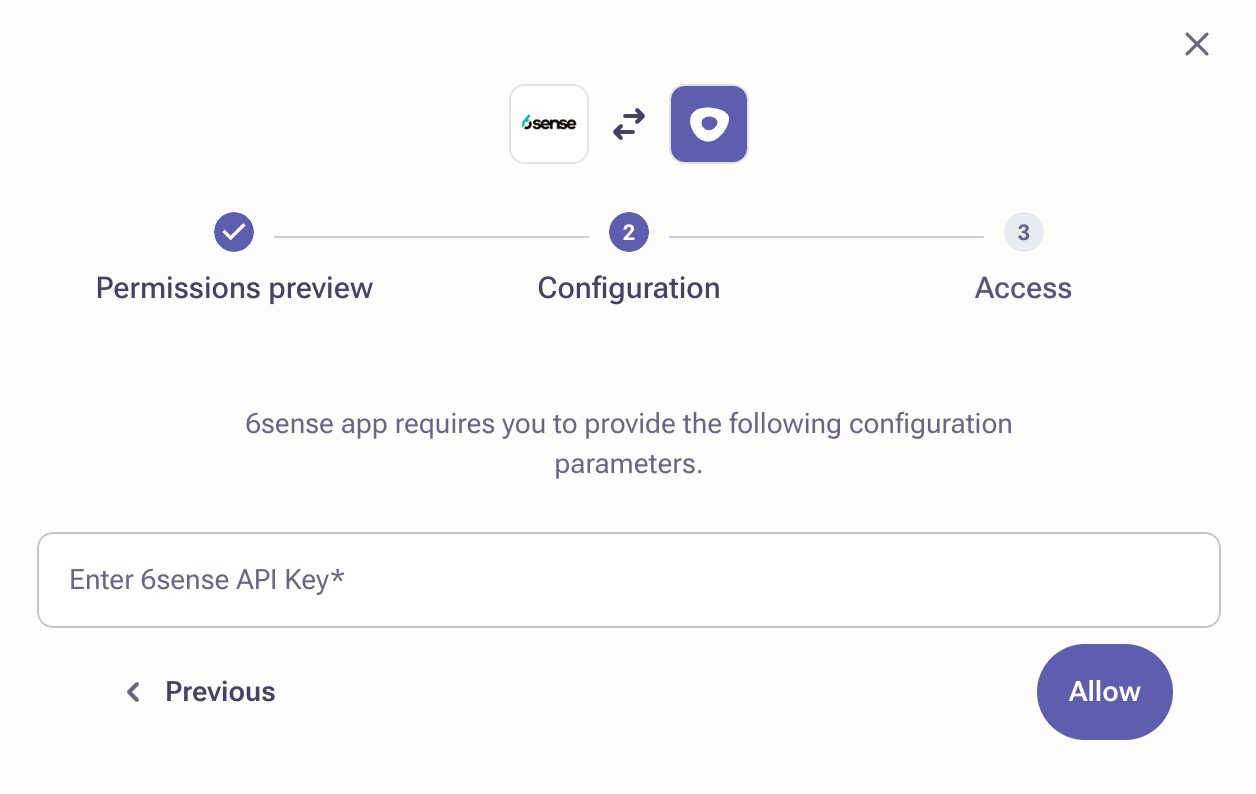The width and height of the screenshot is (1256, 794).
Task: Click the purple Outreach logo tile
Action: tap(709, 124)
